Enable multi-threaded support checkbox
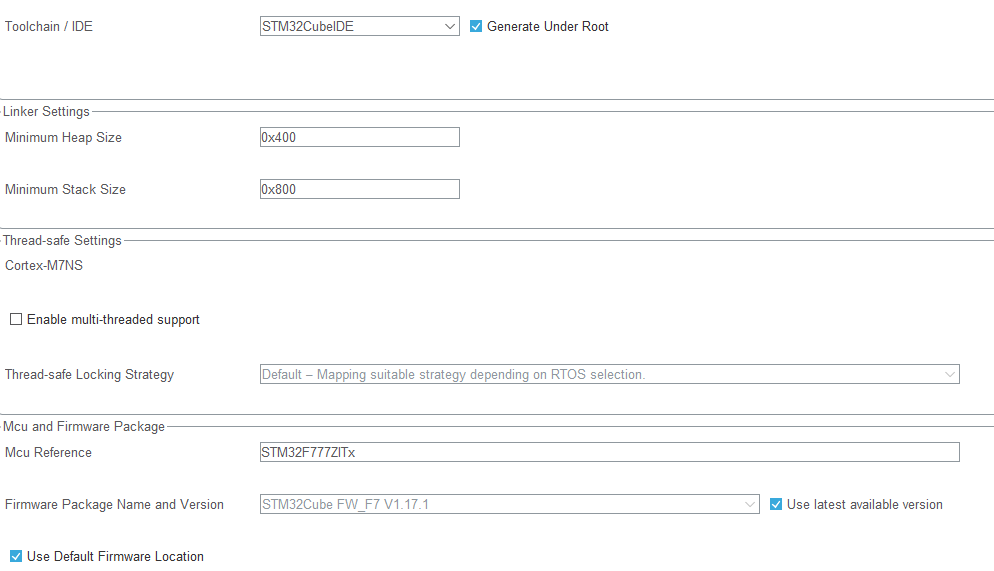This screenshot has height=571, width=994. (x=16, y=320)
